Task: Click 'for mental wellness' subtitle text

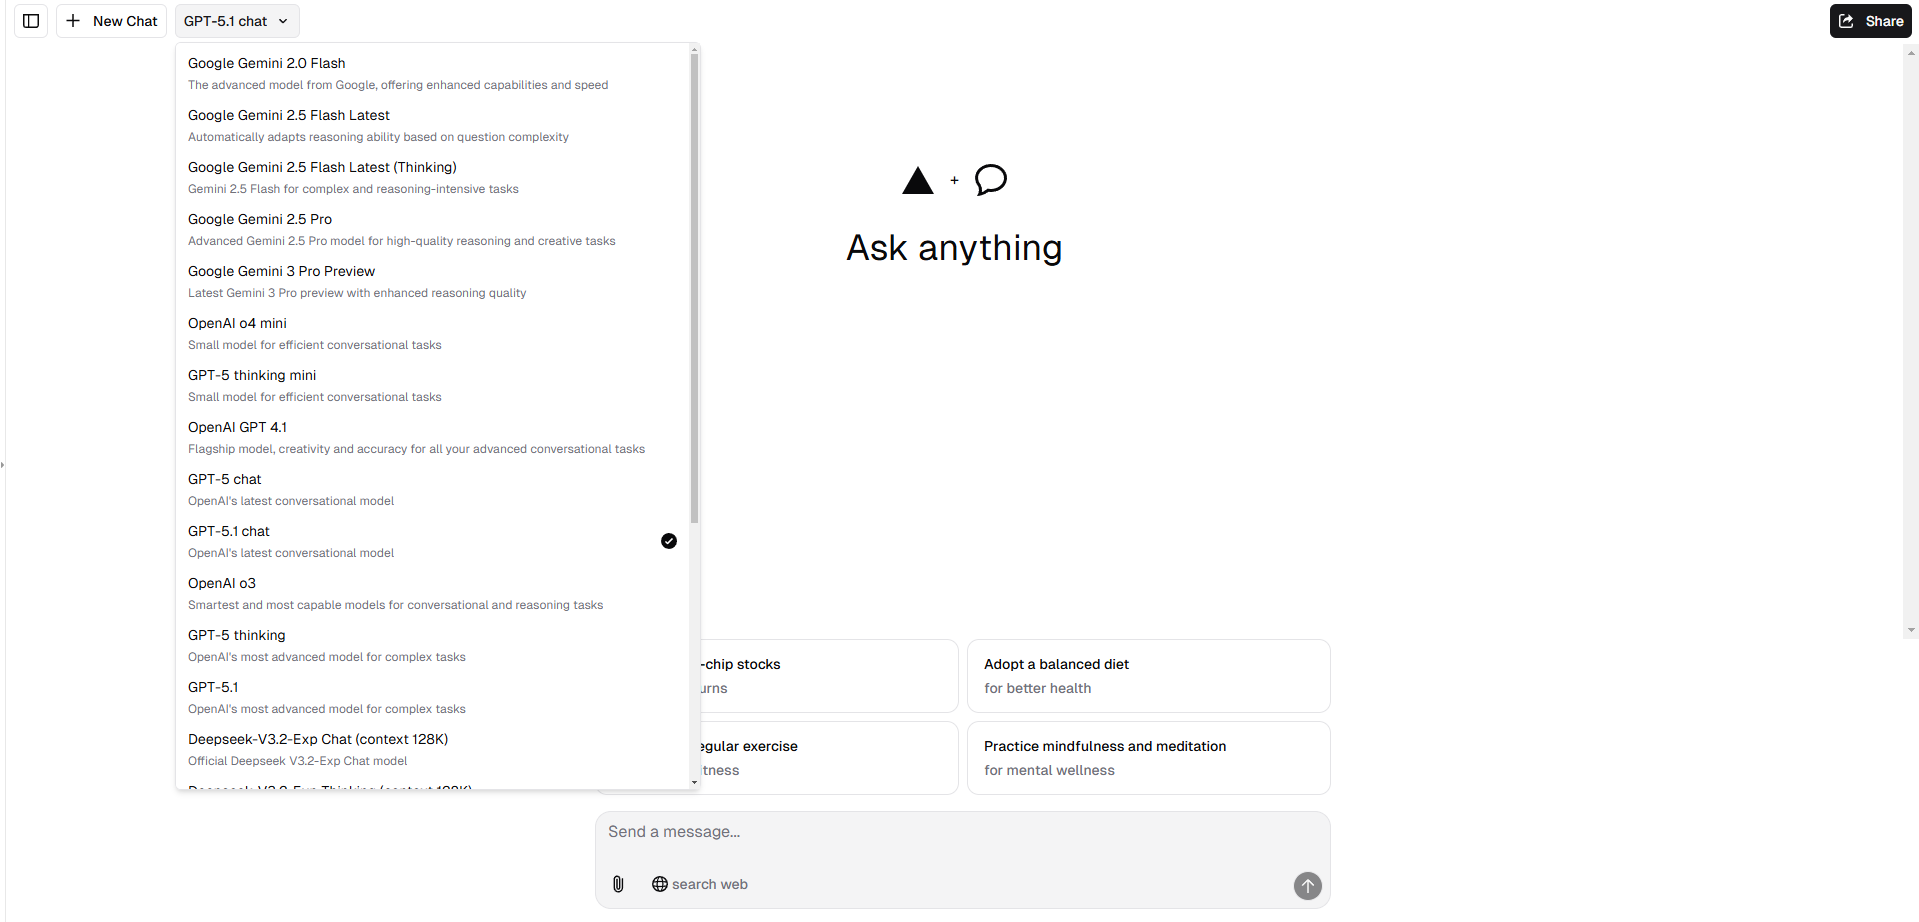Action: coord(1049,770)
